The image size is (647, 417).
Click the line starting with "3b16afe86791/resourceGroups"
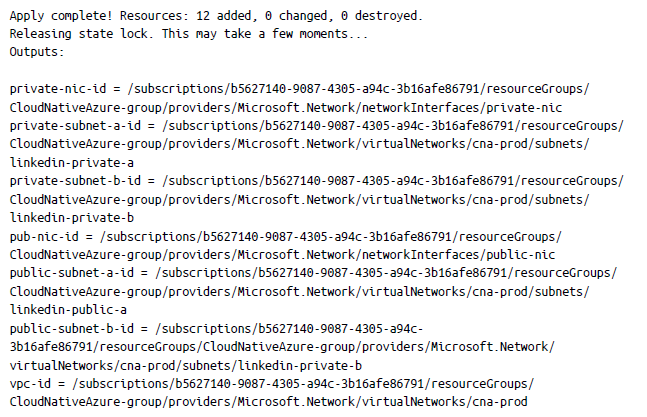point(280,346)
